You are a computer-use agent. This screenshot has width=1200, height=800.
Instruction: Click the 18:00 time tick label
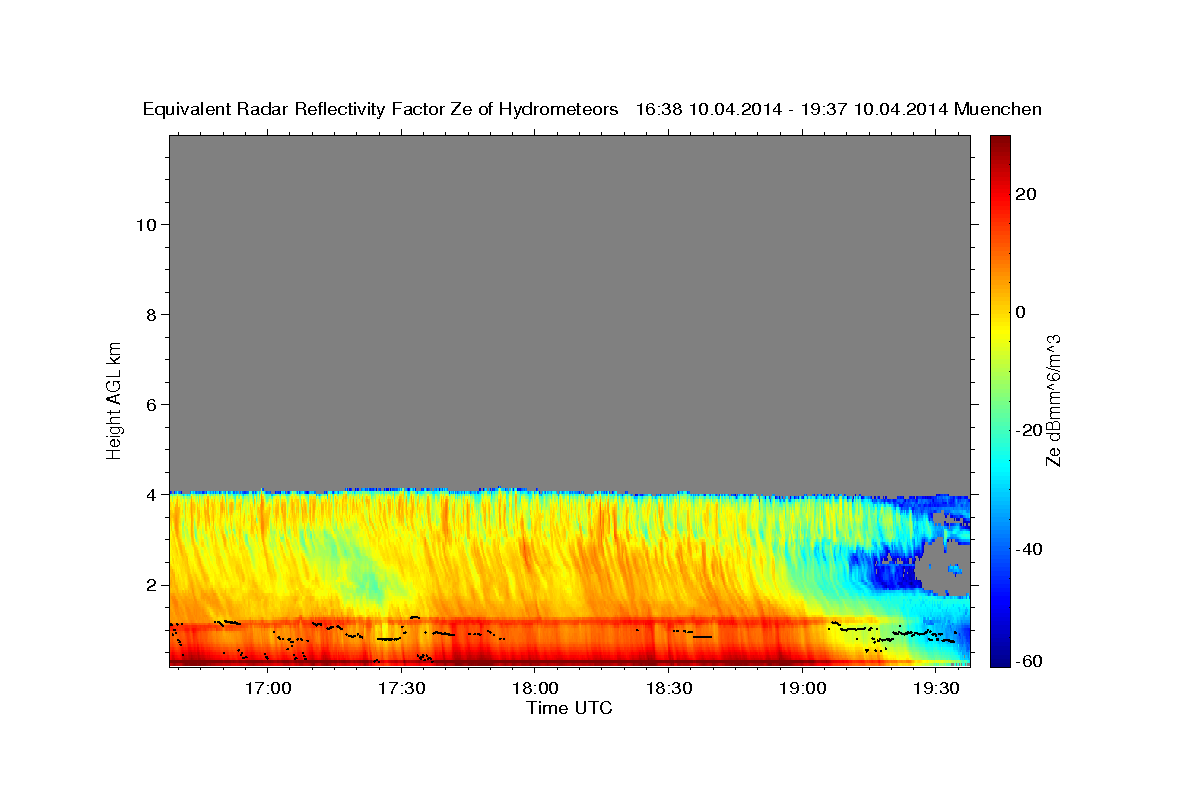point(535,689)
